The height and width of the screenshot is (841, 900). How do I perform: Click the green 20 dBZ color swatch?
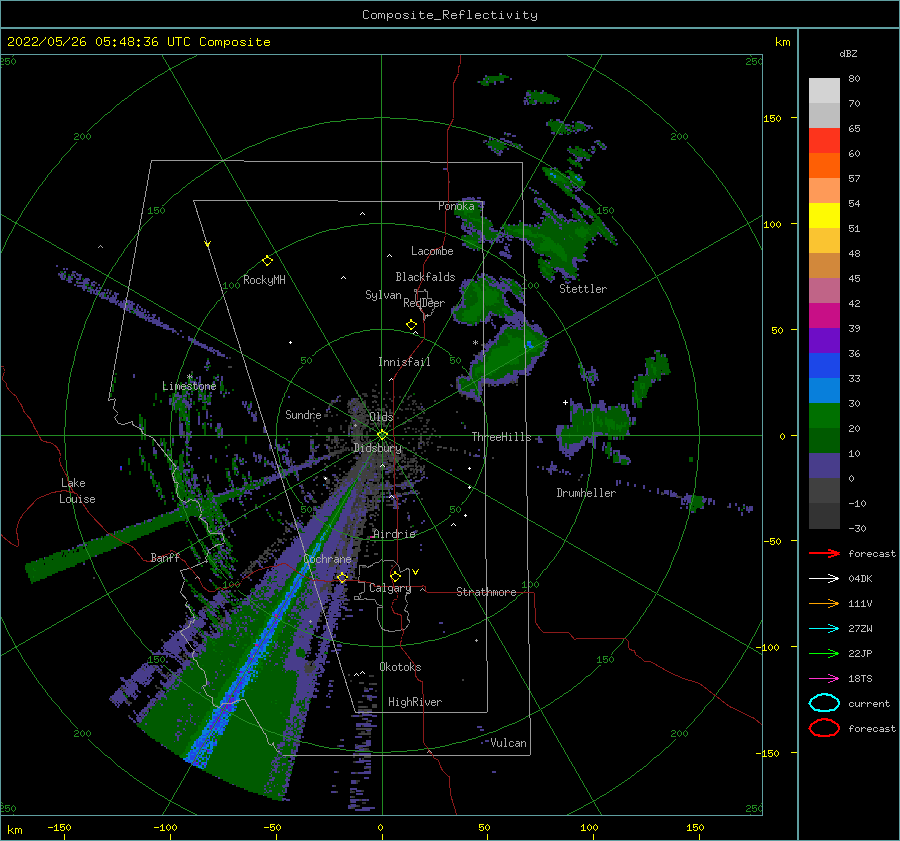pos(824,415)
